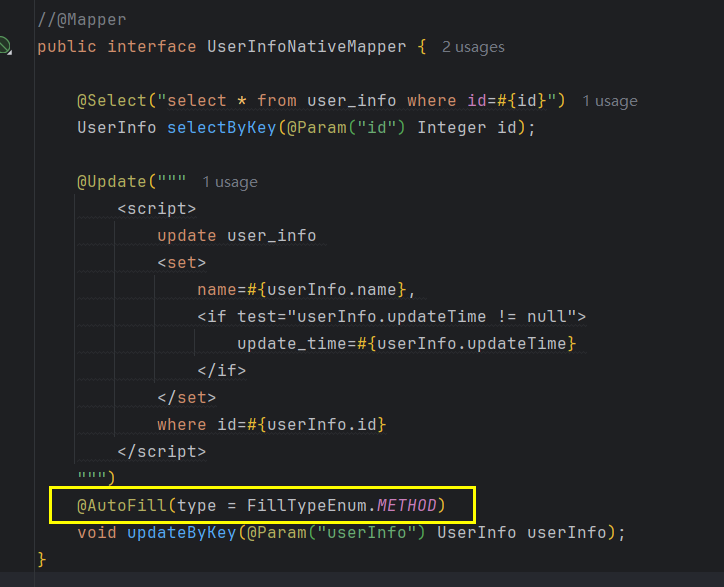Click the closing brace of the interface

(42, 559)
